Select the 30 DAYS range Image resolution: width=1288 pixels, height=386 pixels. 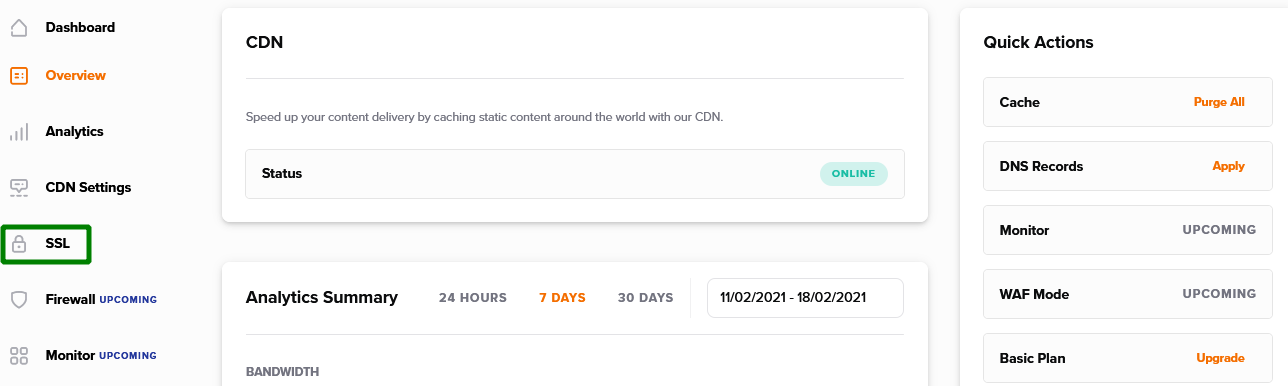click(645, 298)
